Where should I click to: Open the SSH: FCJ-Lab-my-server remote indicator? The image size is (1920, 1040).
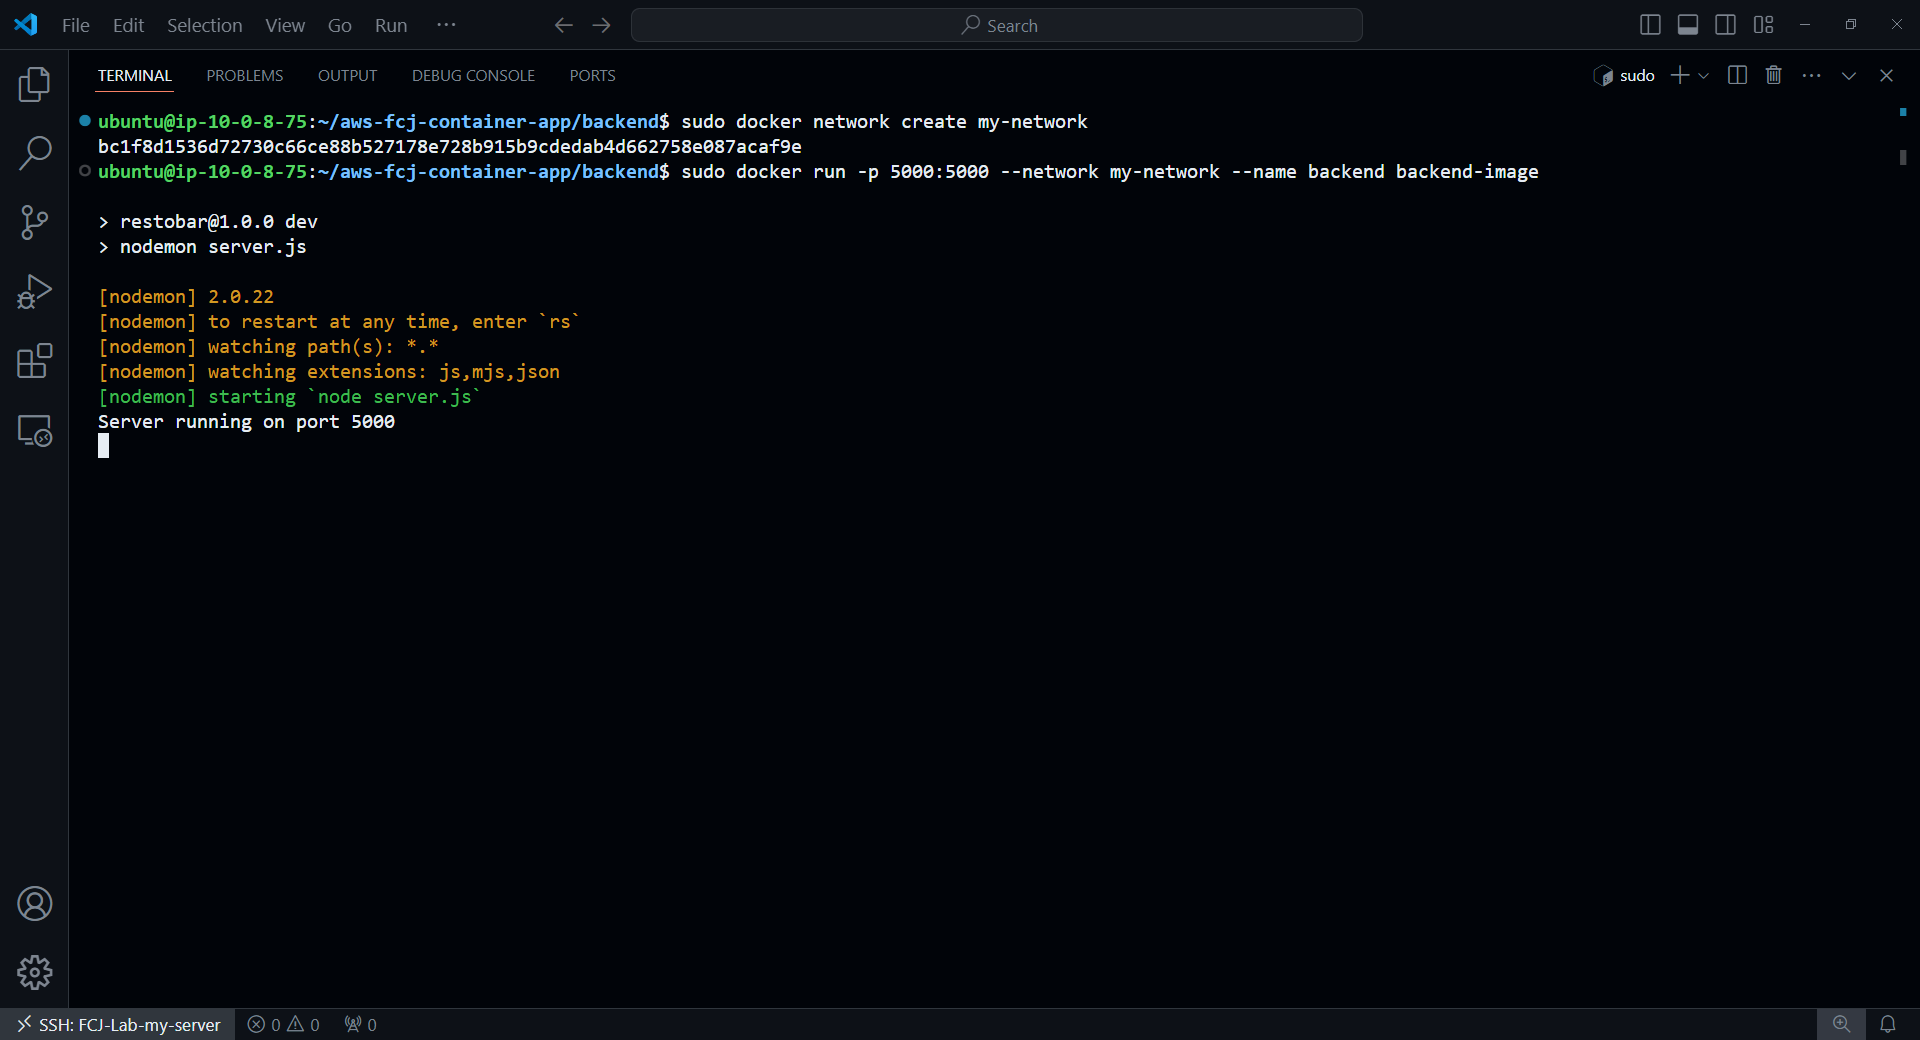[118, 1024]
